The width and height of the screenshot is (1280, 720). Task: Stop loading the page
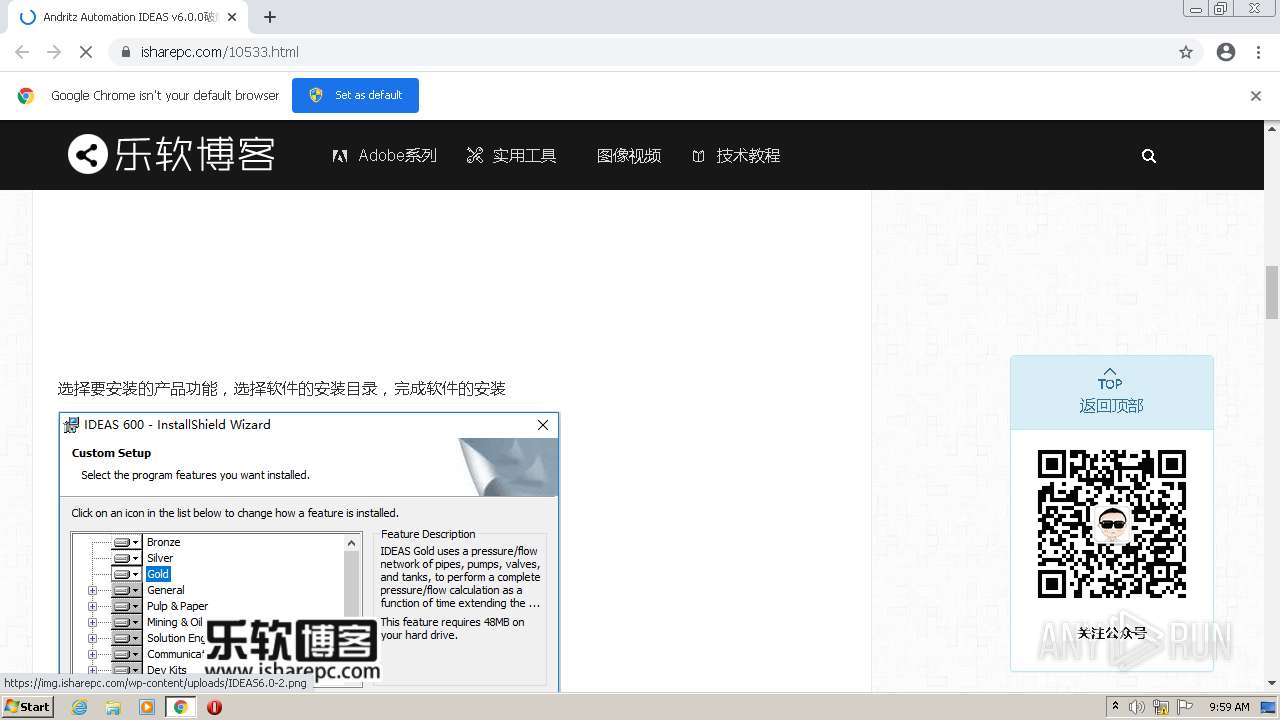[86, 52]
